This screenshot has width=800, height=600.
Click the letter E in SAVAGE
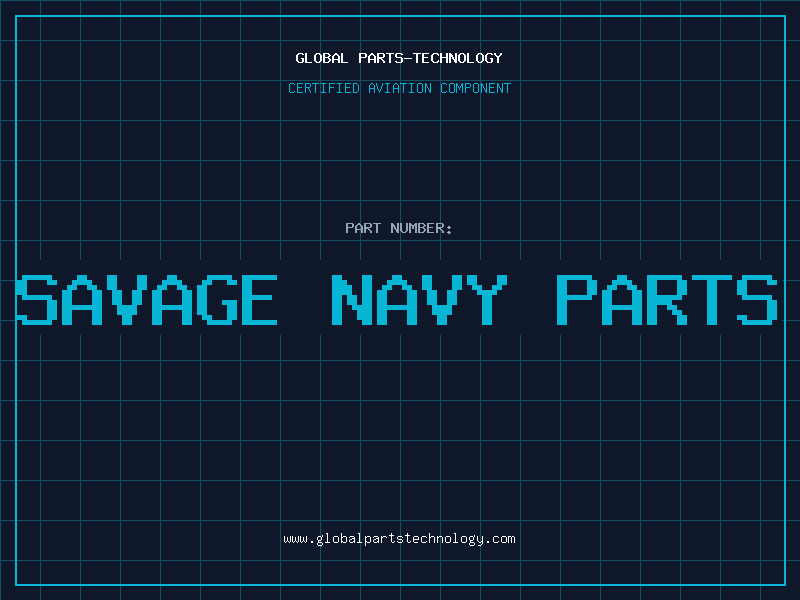[x=259, y=300]
